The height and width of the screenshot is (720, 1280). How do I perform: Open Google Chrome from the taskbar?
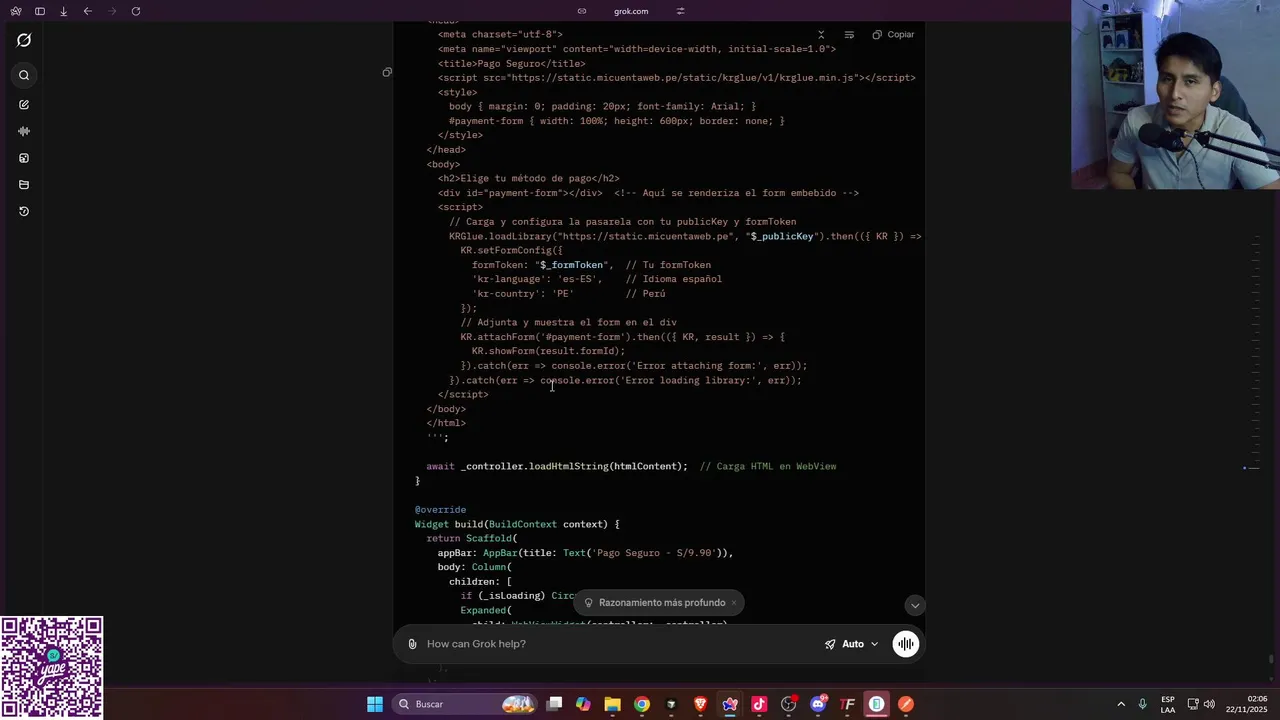642,704
